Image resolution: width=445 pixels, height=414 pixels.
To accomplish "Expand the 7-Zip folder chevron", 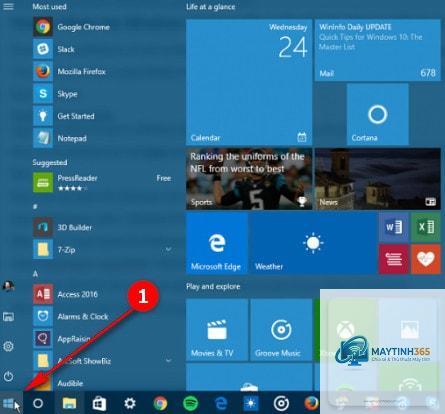I will (x=169, y=249).
